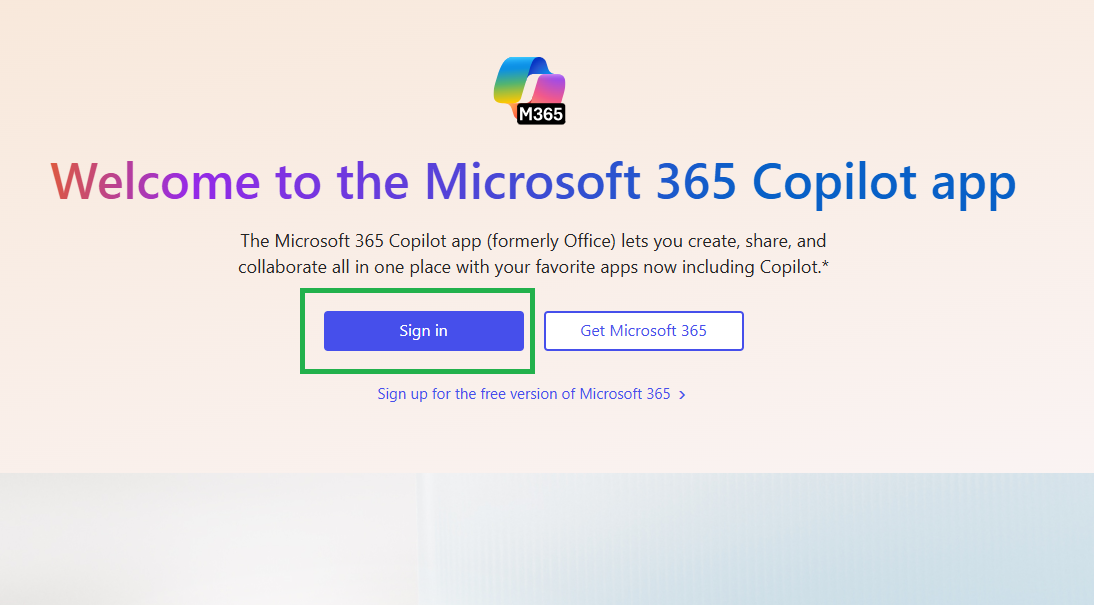This screenshot has height=605, width=1094.
Task: Click the blue-gray banner at page bottom
Action: [x=756, y=539]
